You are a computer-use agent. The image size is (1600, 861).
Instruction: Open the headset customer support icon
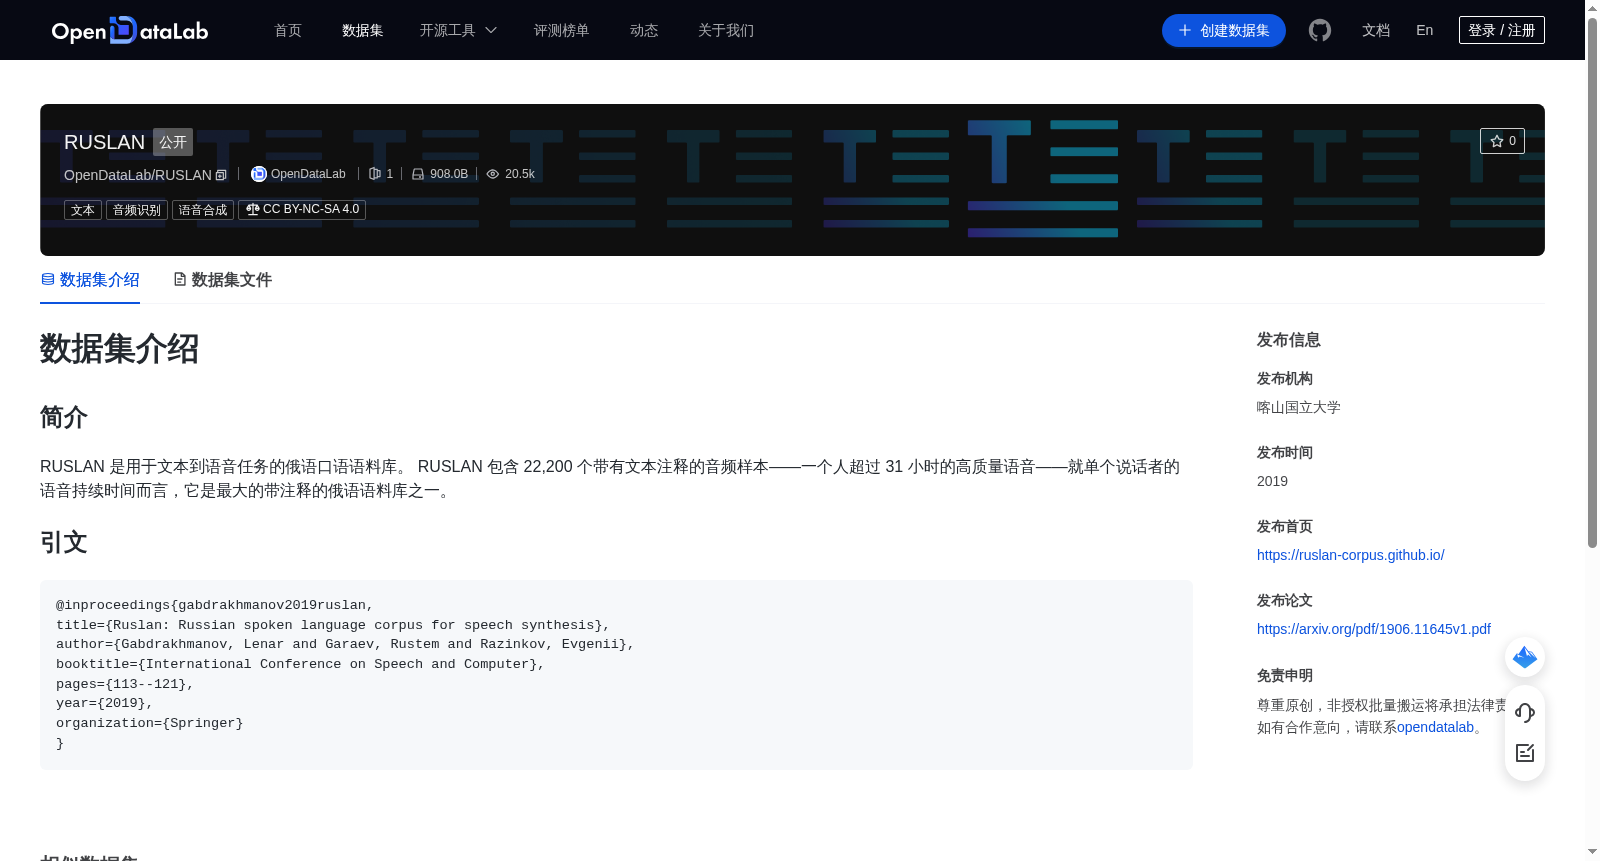pyautogui.click(x=1525, y=712)
